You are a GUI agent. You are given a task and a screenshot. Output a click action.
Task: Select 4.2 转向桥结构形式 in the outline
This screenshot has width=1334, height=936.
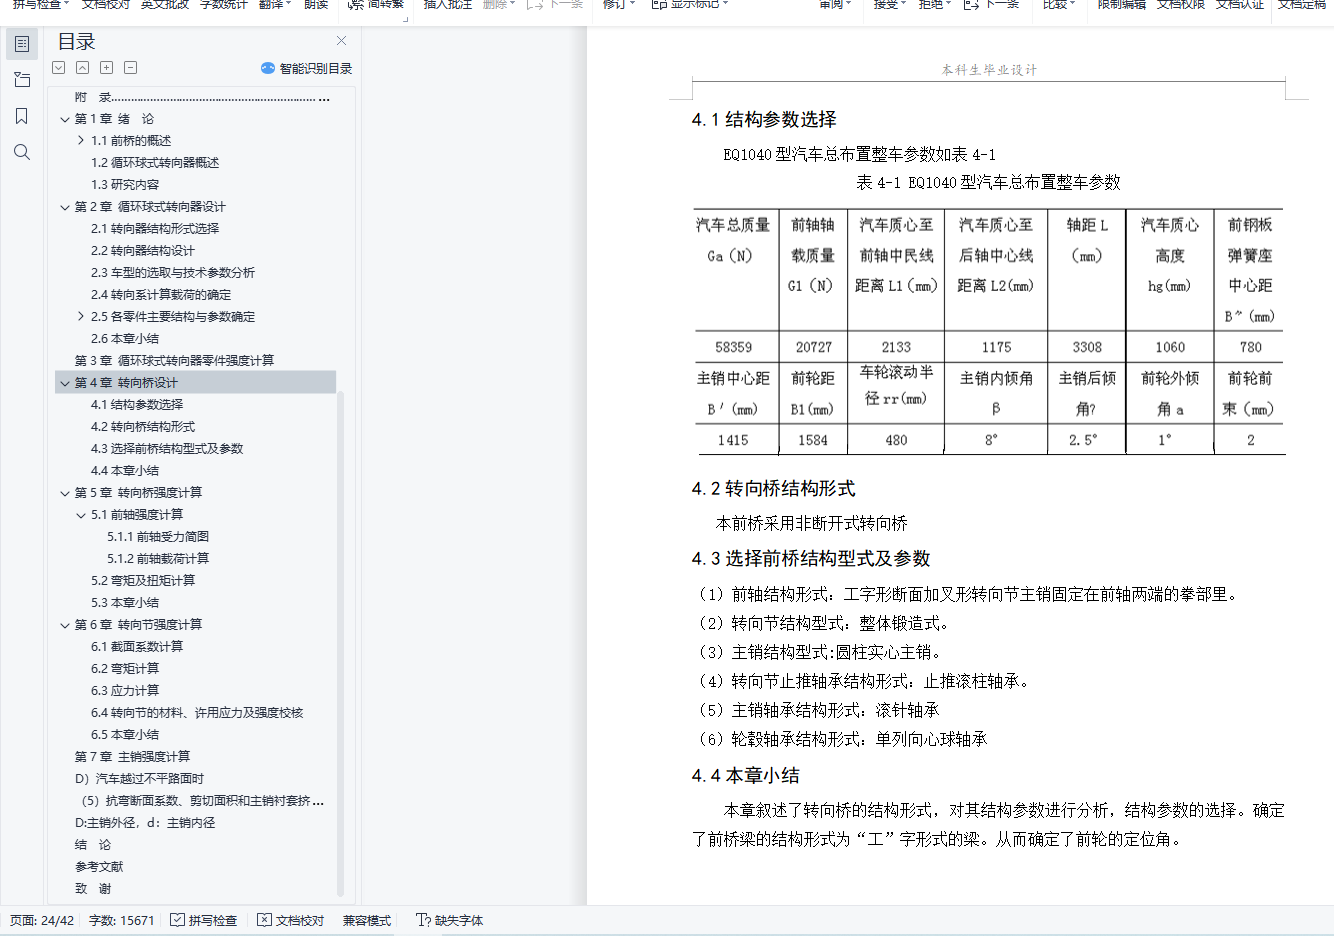[143, 427]
